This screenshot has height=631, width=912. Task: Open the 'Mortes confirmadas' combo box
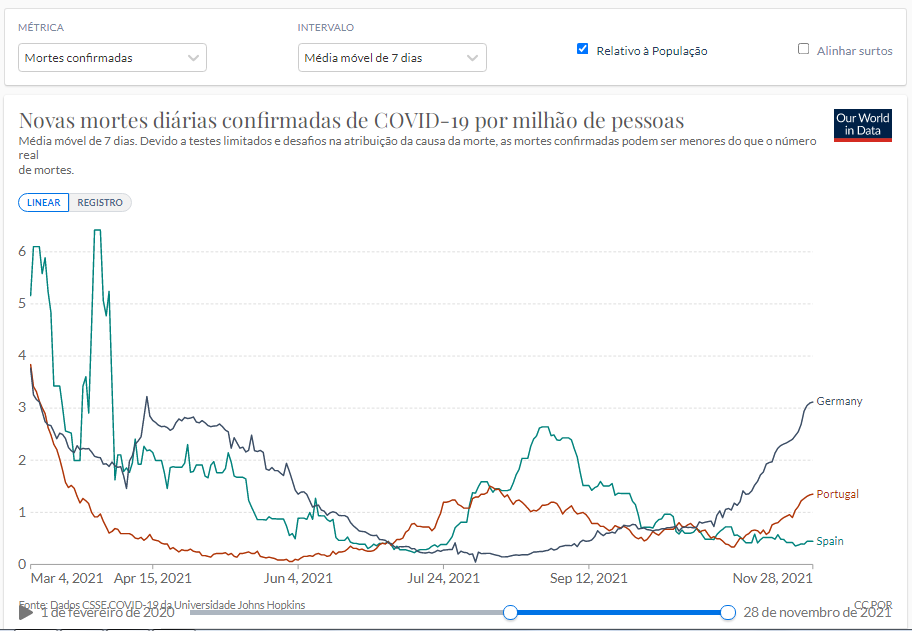112,58
